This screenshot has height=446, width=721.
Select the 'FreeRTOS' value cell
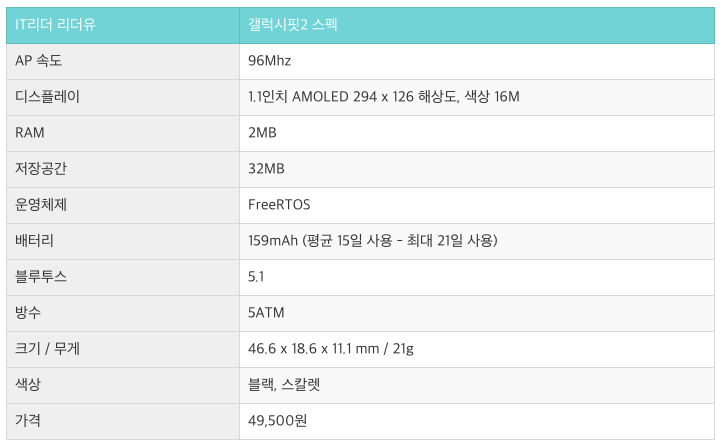(477, 205)
